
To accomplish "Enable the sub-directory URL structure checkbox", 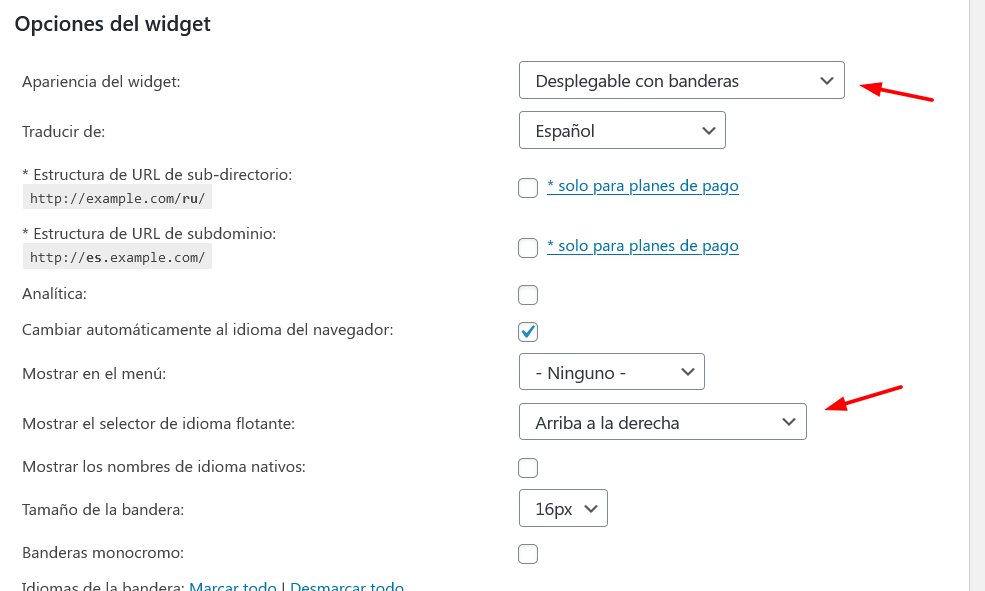I will coord(528,187).
